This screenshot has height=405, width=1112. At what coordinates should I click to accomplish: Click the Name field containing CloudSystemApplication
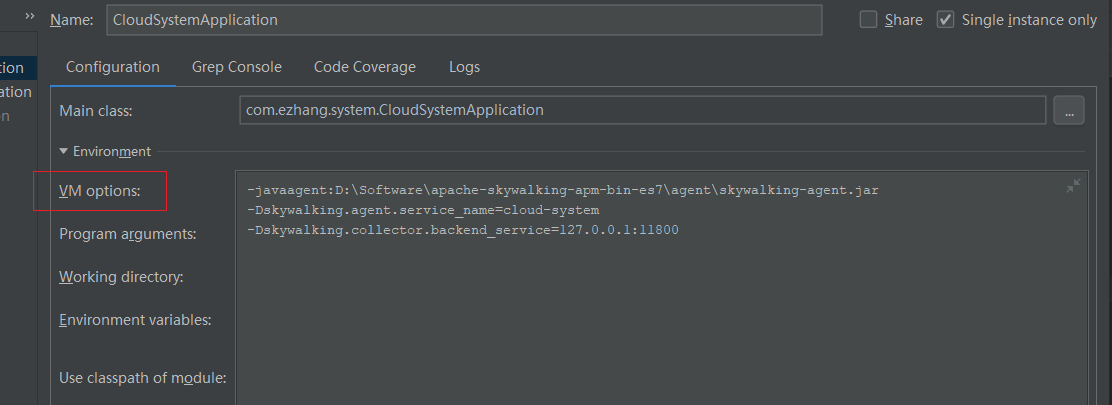pyautogui.click(x=465, y=20)
